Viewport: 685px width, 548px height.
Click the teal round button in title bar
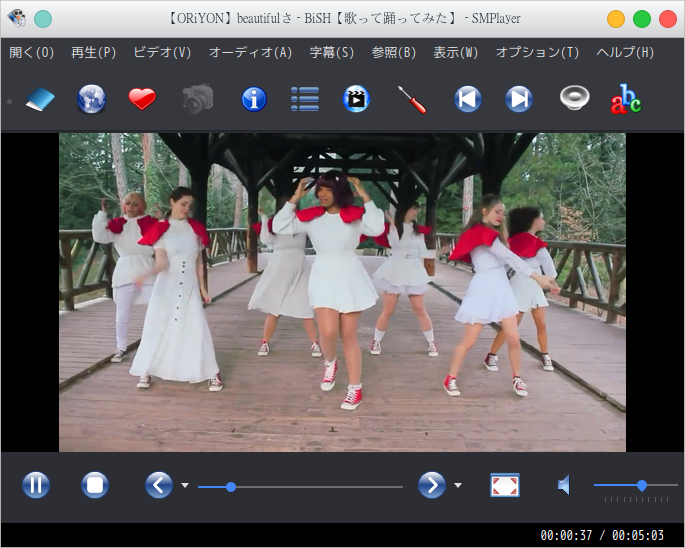coord(43,19)
